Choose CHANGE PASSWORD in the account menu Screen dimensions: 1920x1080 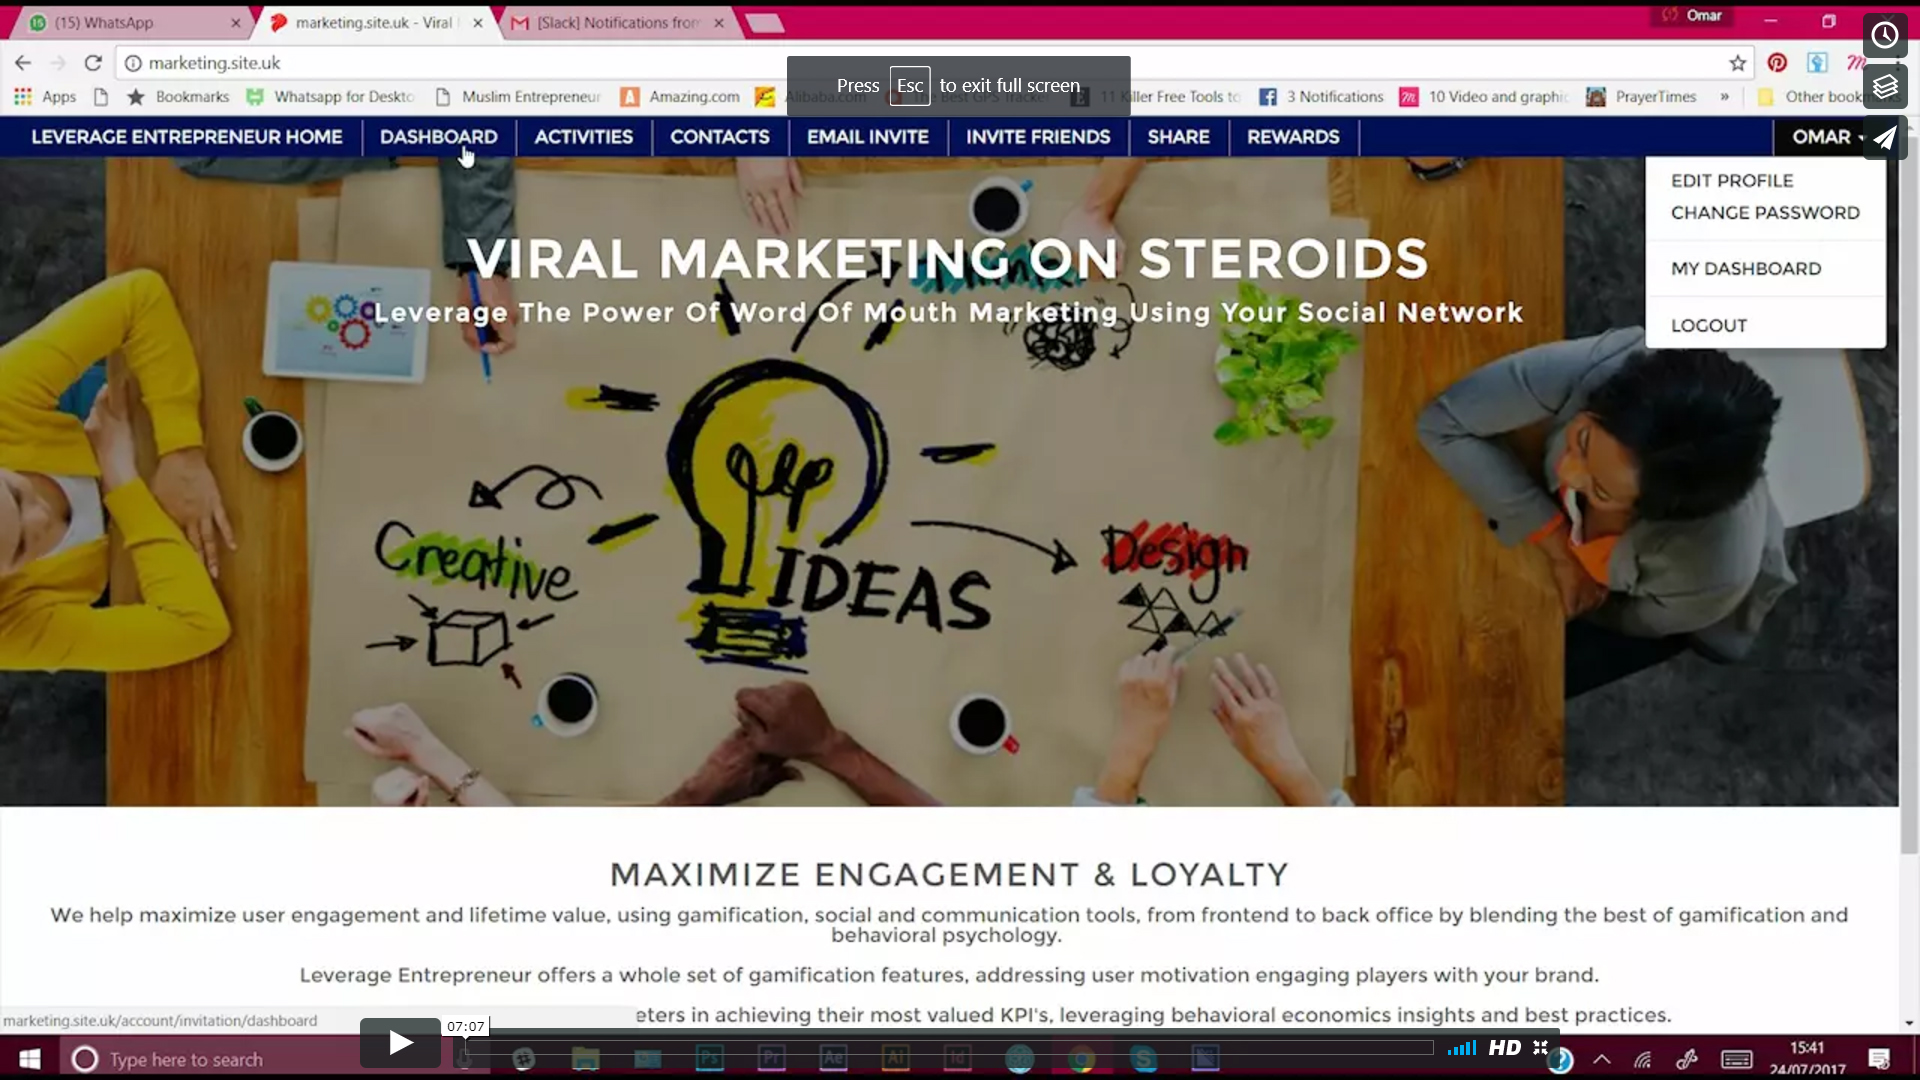[x=1764, y=212]
